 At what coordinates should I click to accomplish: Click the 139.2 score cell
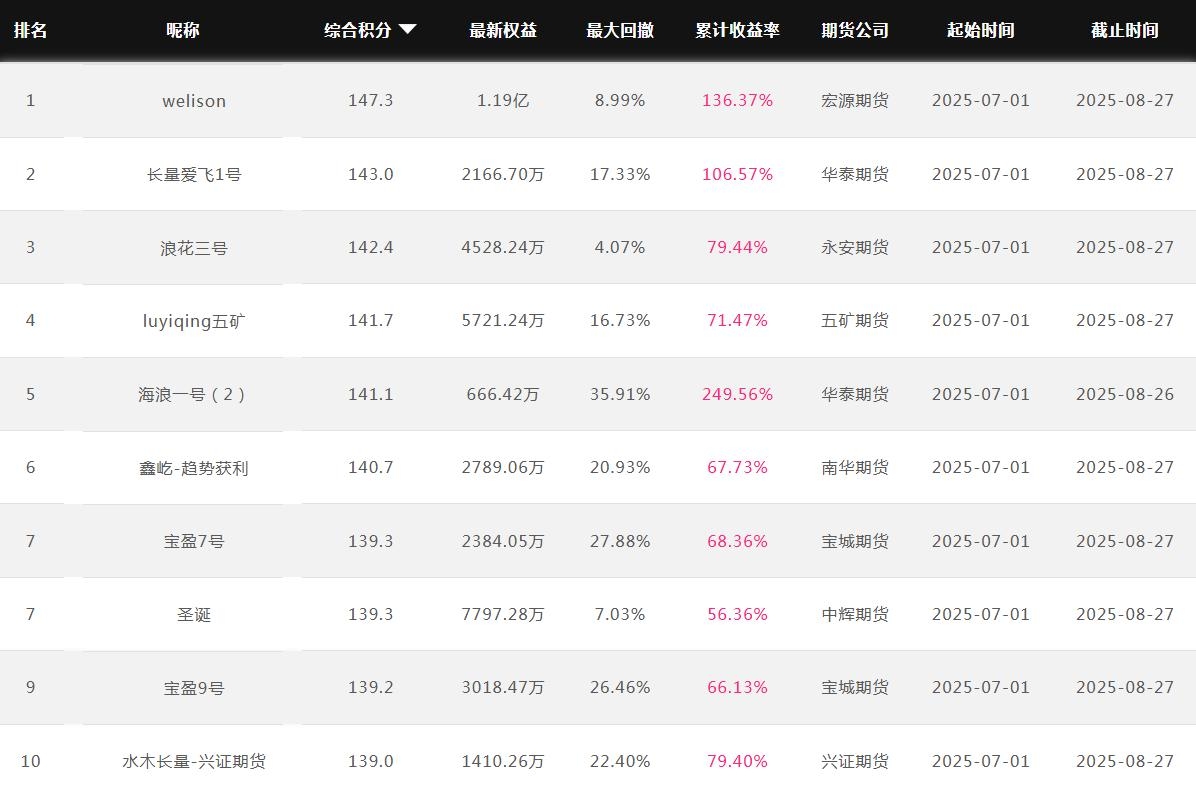click(x=371, y=687)
